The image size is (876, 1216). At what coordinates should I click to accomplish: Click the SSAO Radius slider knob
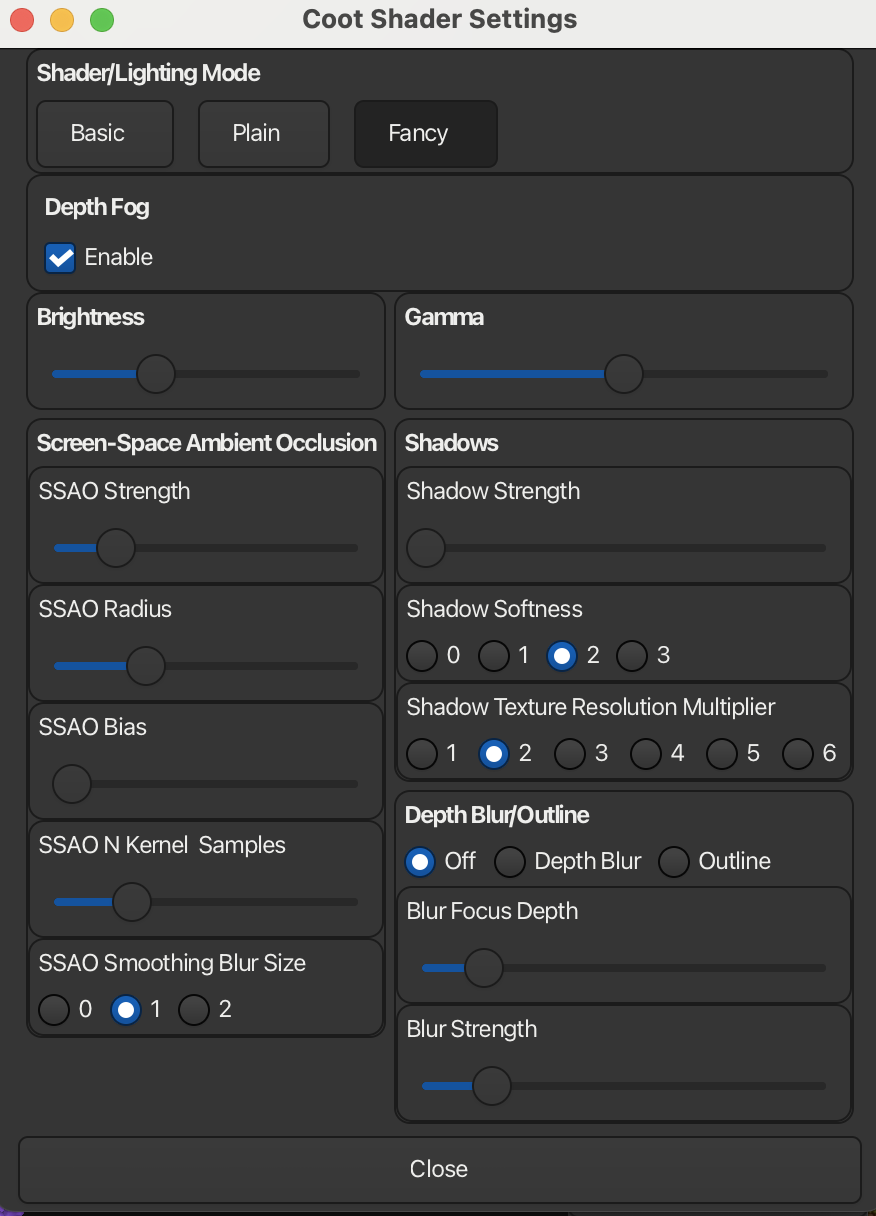click(x=146, y=666)
